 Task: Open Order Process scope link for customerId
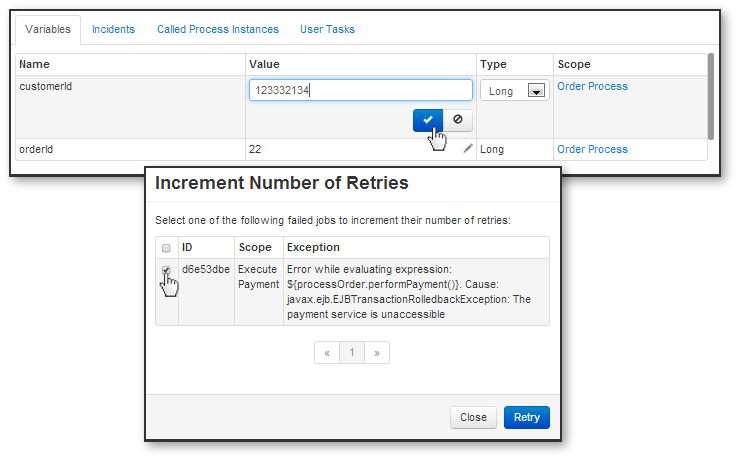[x=592, y=87]
